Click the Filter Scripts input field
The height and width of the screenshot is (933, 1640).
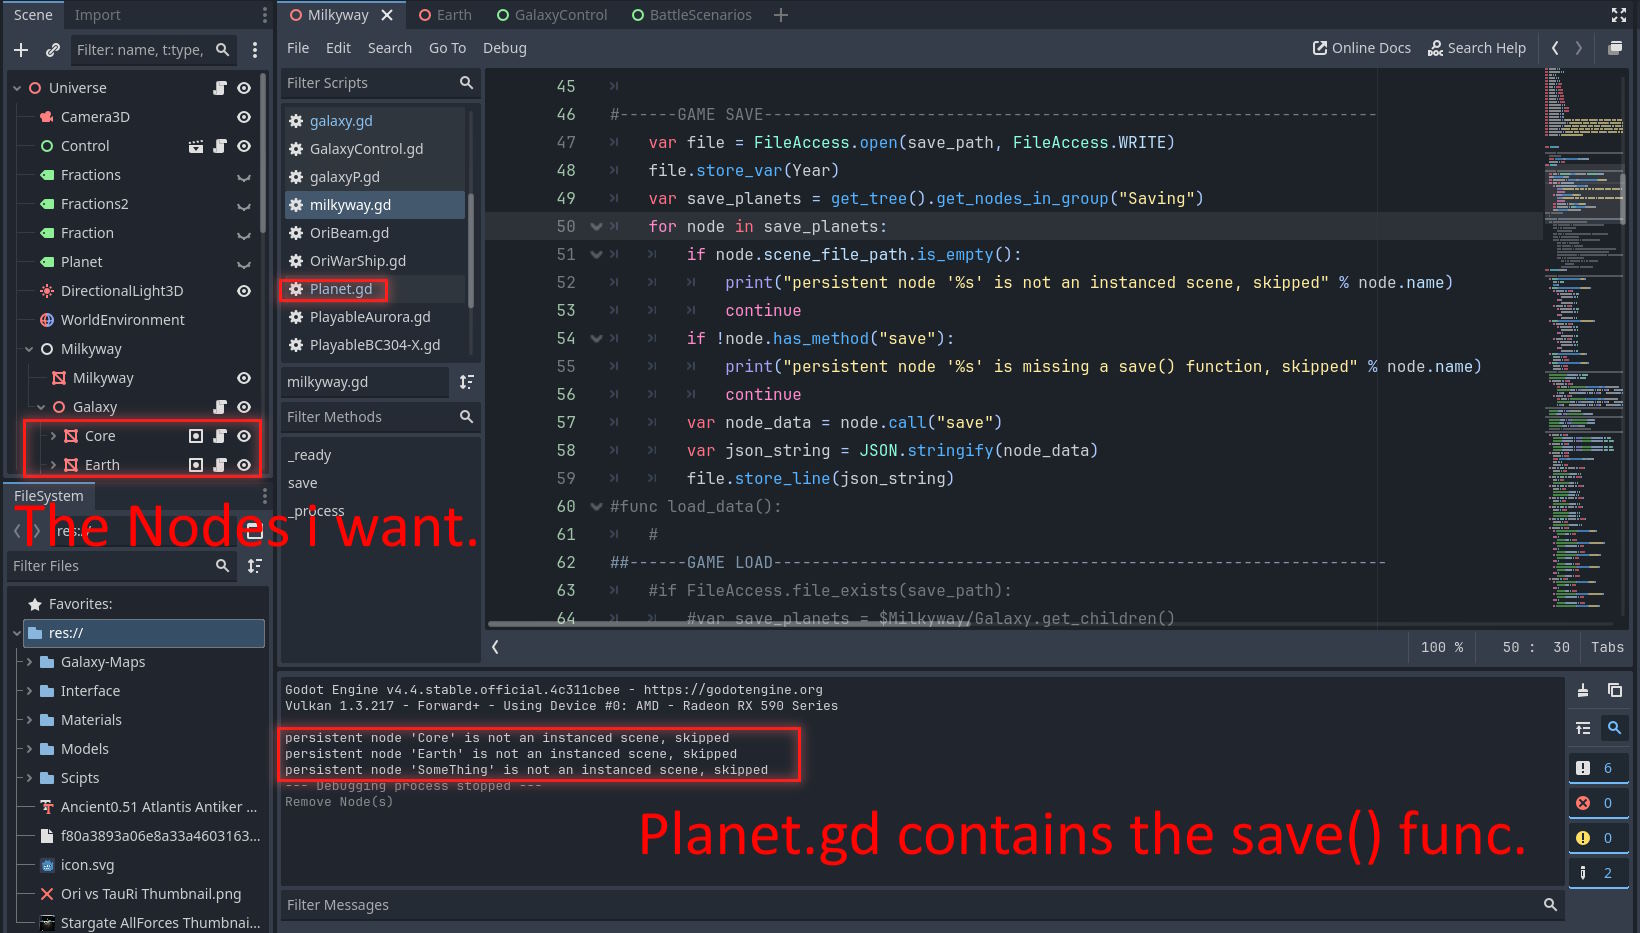(x=368, y=83)
